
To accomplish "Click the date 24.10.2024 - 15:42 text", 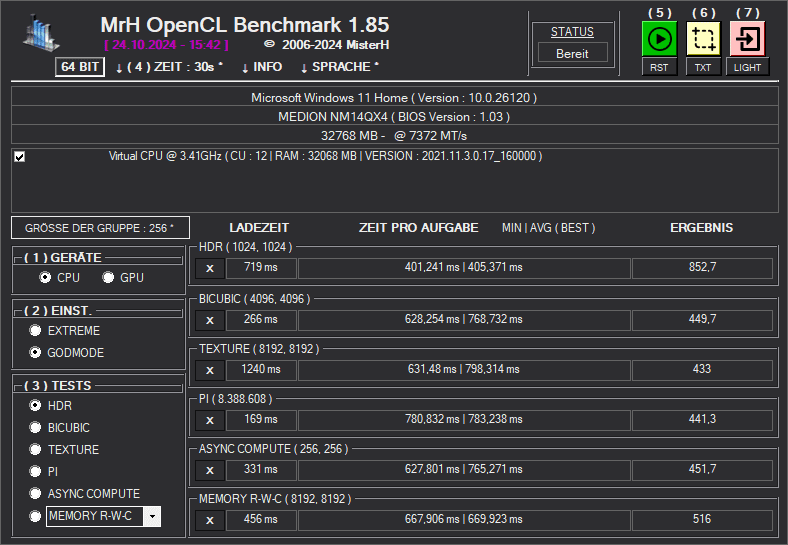I will point(167,45).
